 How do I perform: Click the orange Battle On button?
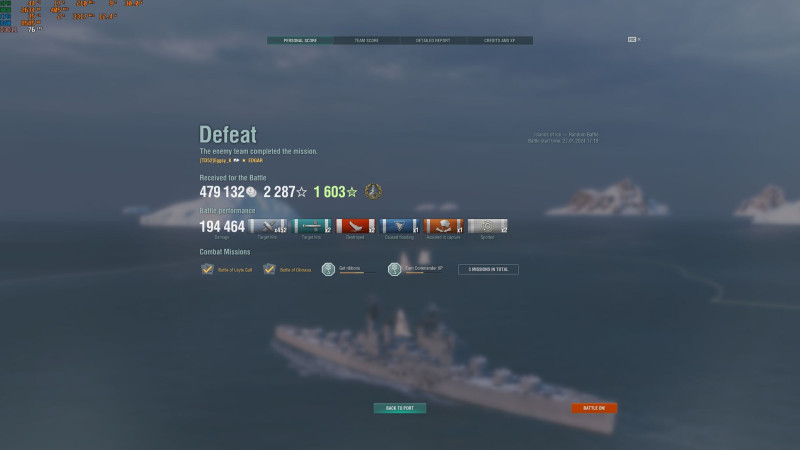pos(594,408)
